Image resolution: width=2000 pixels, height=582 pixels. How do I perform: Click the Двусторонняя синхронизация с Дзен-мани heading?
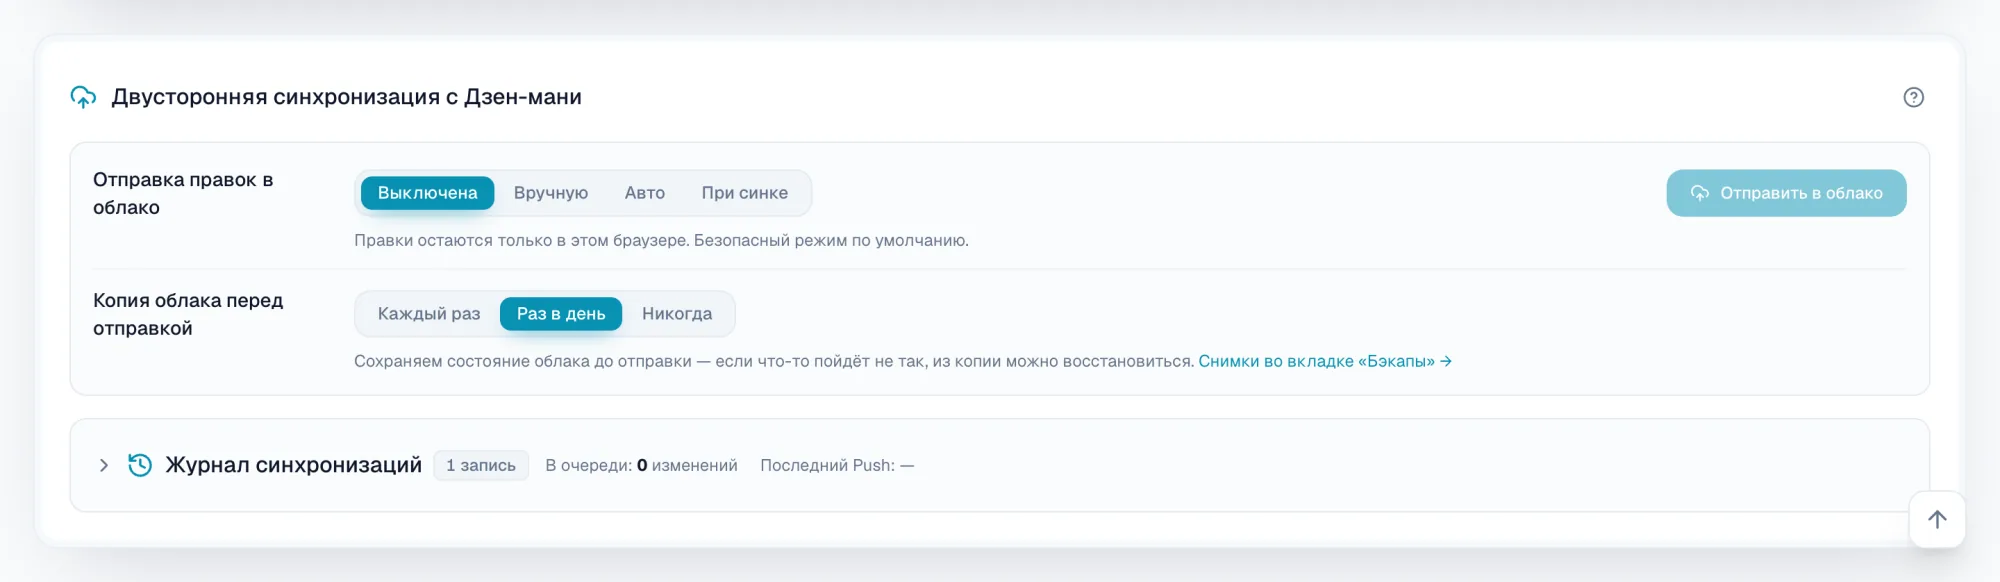[346, 97]
